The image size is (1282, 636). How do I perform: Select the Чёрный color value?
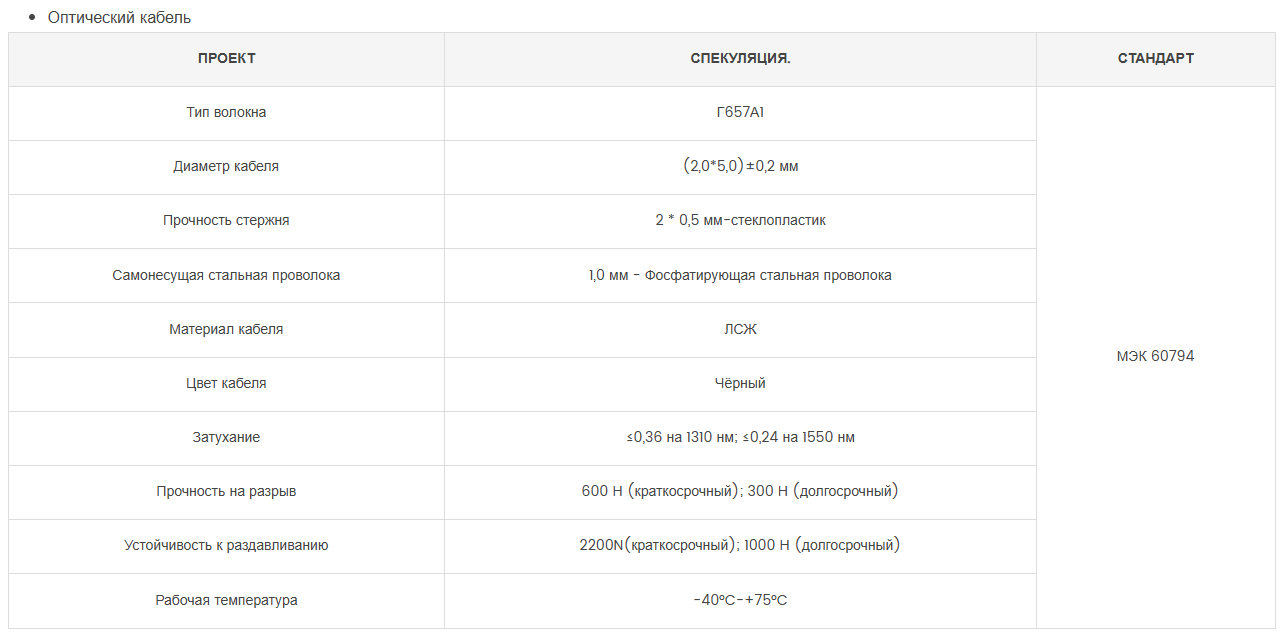(x=740, y=383)
